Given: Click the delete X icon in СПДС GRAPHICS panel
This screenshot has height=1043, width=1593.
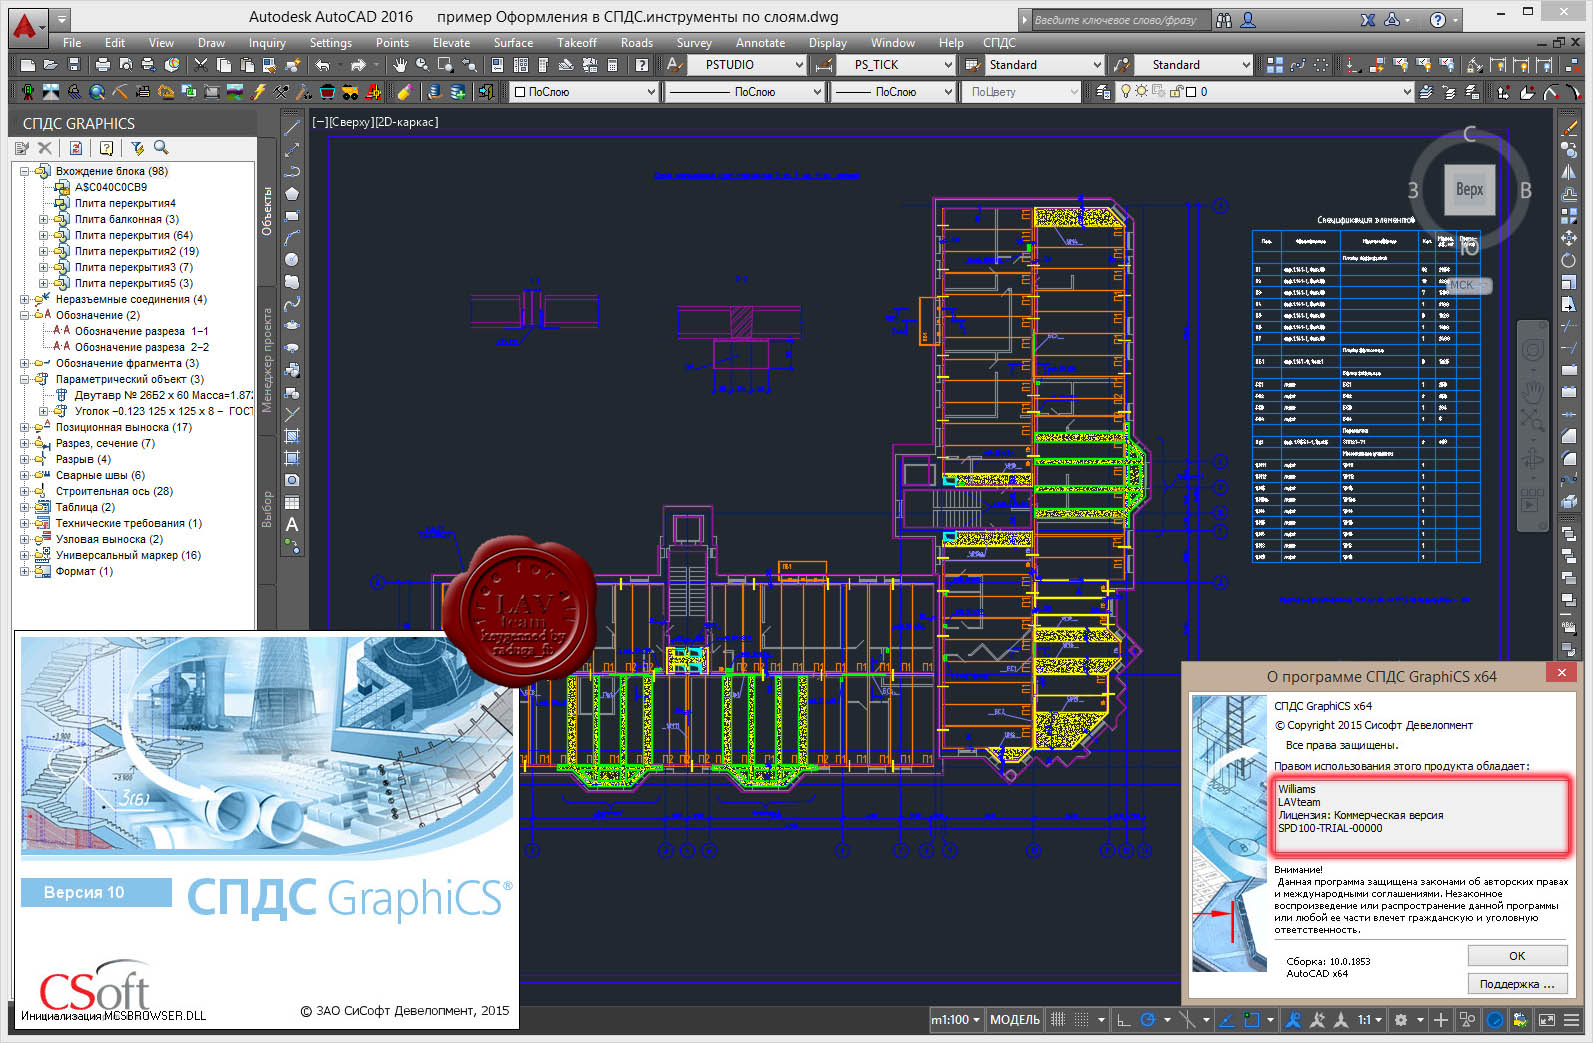Looking at the screenshot, I should click(45, 148).
